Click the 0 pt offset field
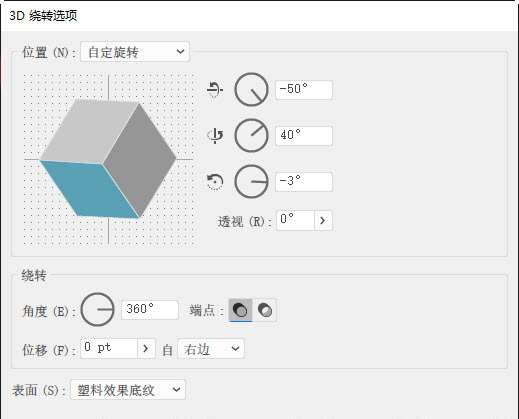 pyautogui.click(x=109, y=349)
